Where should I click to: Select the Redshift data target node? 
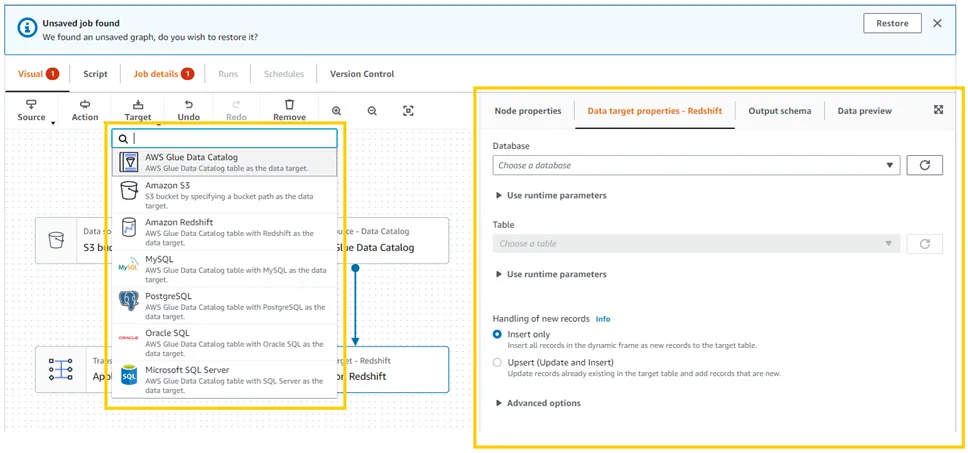(393, 369)
